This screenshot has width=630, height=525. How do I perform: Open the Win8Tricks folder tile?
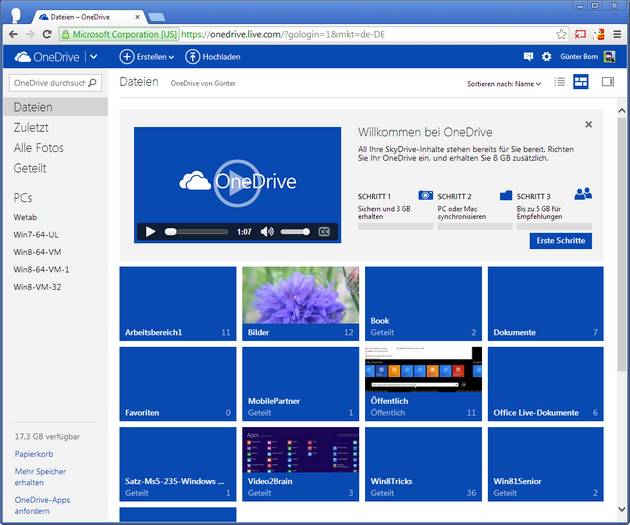[423, 464]
